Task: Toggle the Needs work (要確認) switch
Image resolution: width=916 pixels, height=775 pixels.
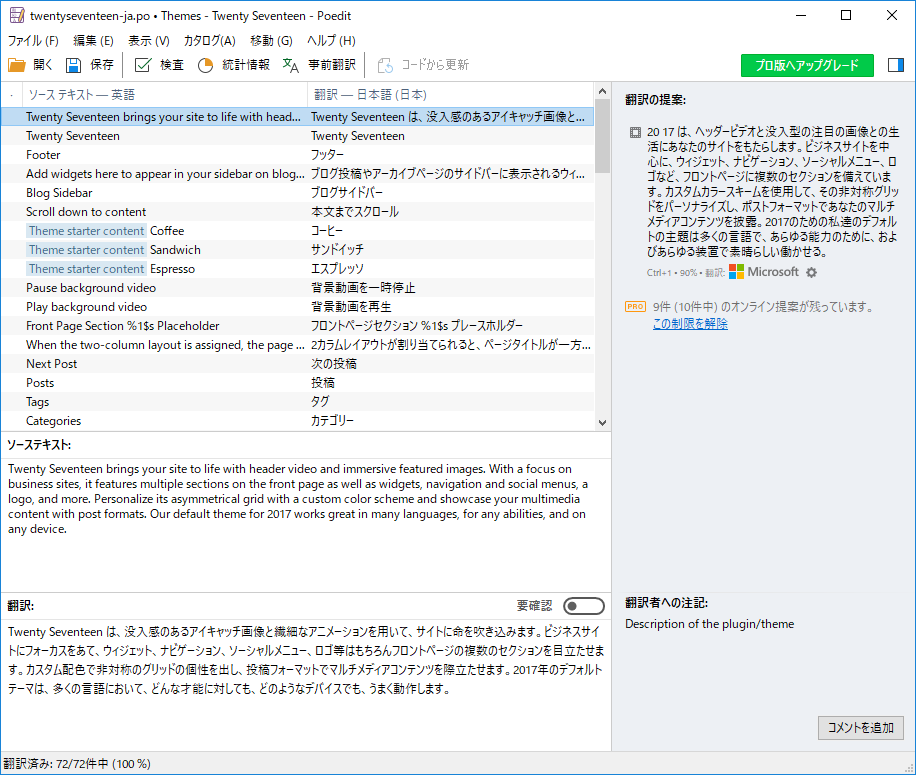Action: coord(584,606)
